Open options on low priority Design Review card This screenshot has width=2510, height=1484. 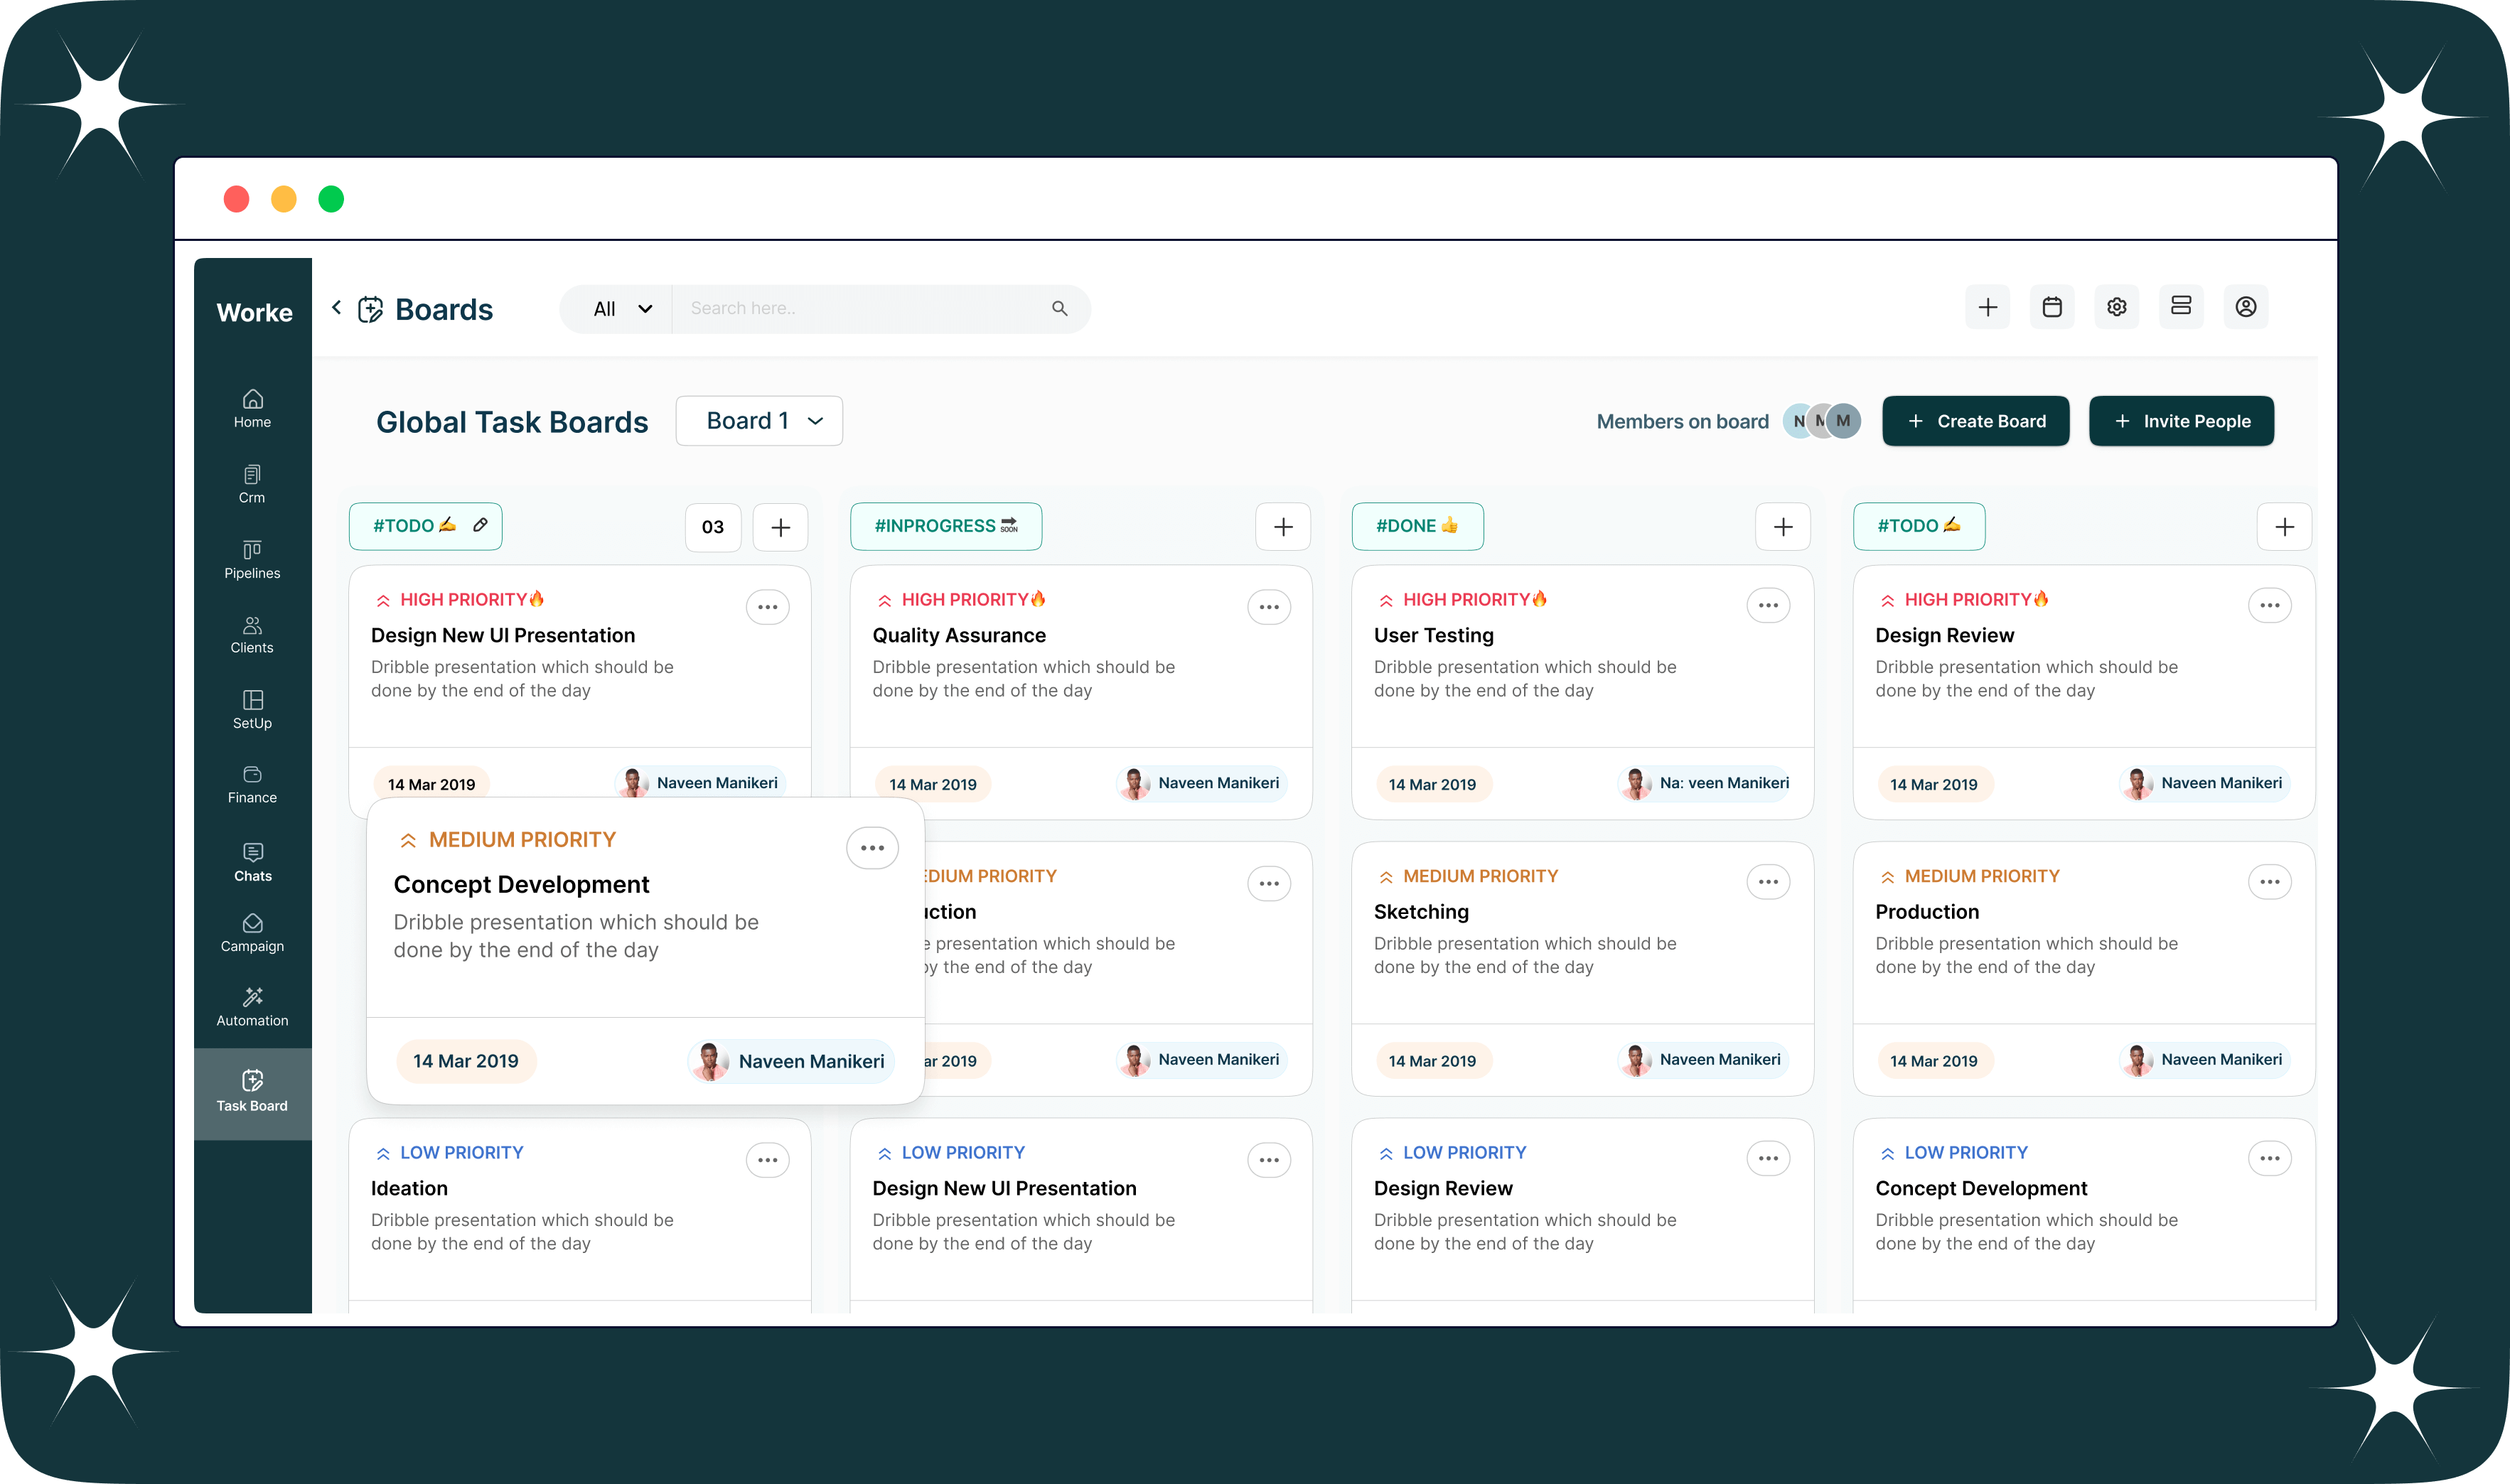coord(1768,1158)
